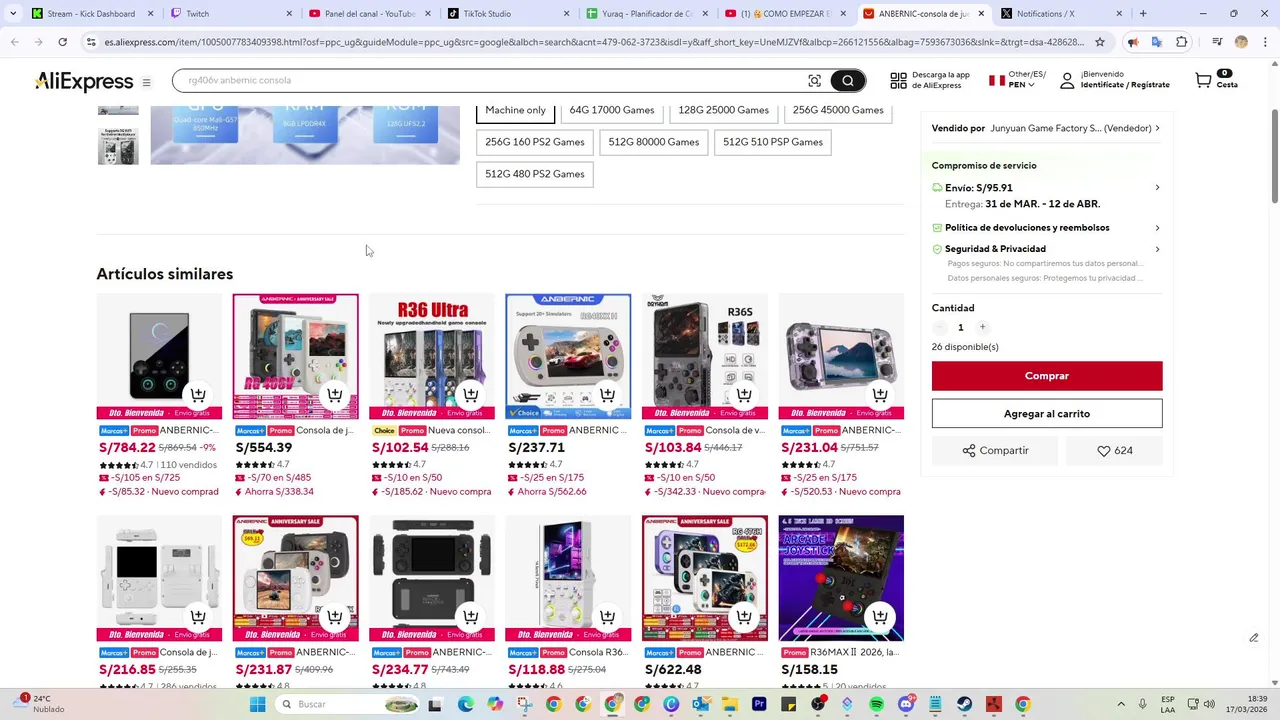This screenshot has width=1280, height=720.
Task: Switch to the Twitch tab
Action: [229, 14]
